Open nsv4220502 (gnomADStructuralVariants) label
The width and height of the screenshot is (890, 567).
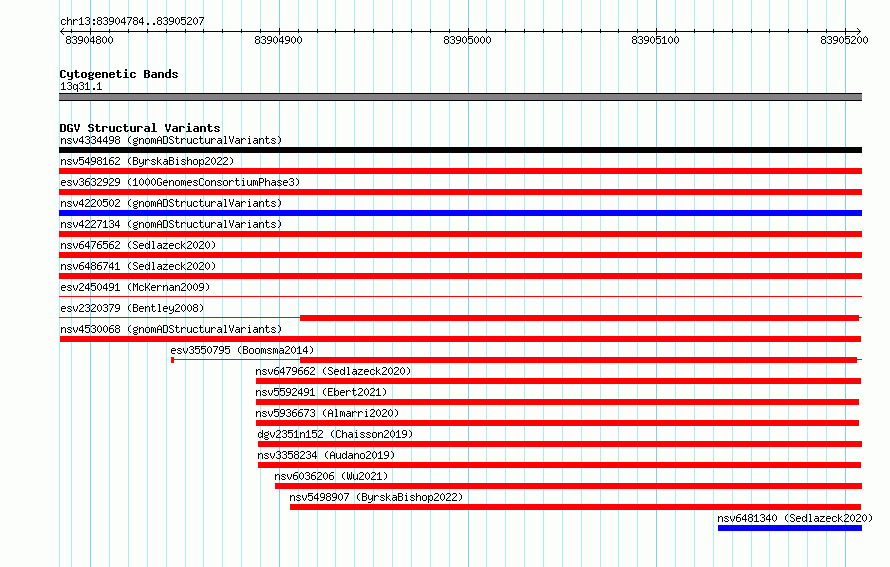click(x=171, y=203)
